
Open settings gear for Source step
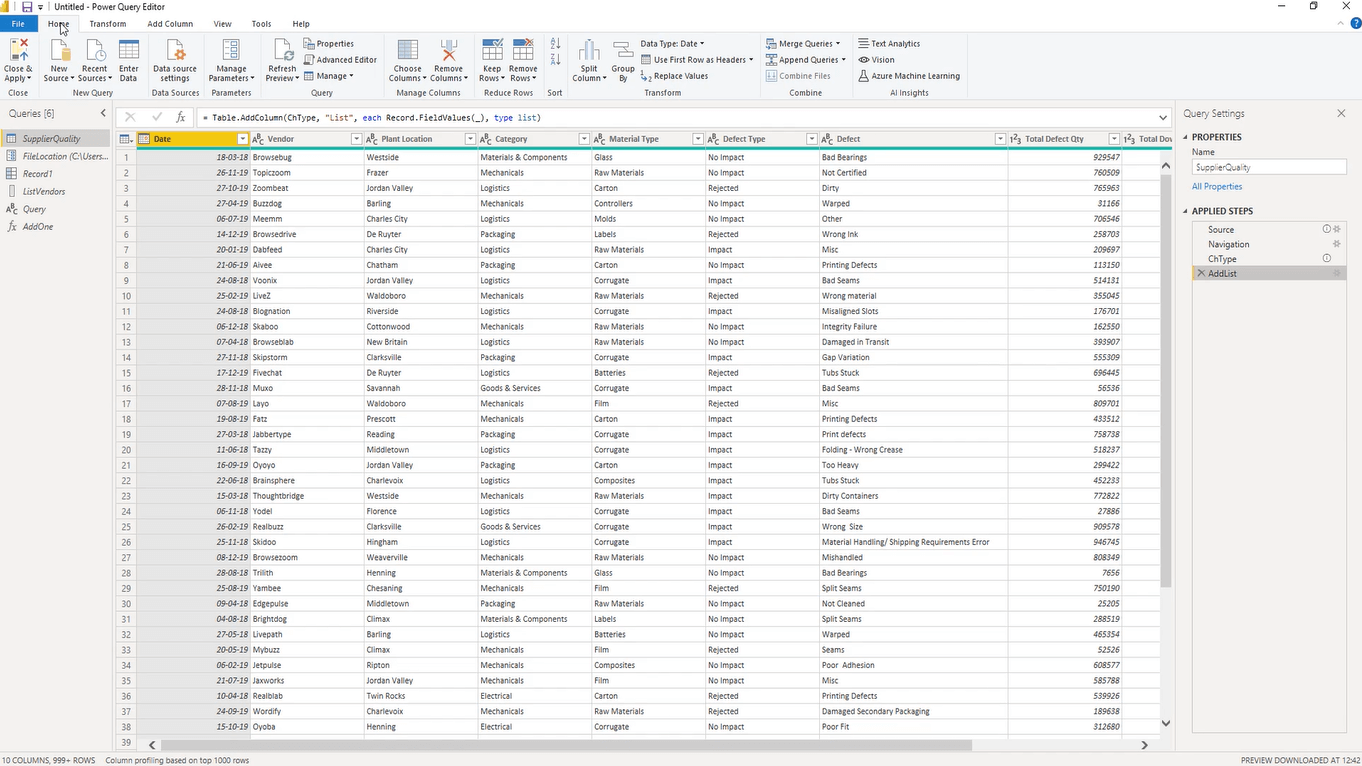[1337, 230]
